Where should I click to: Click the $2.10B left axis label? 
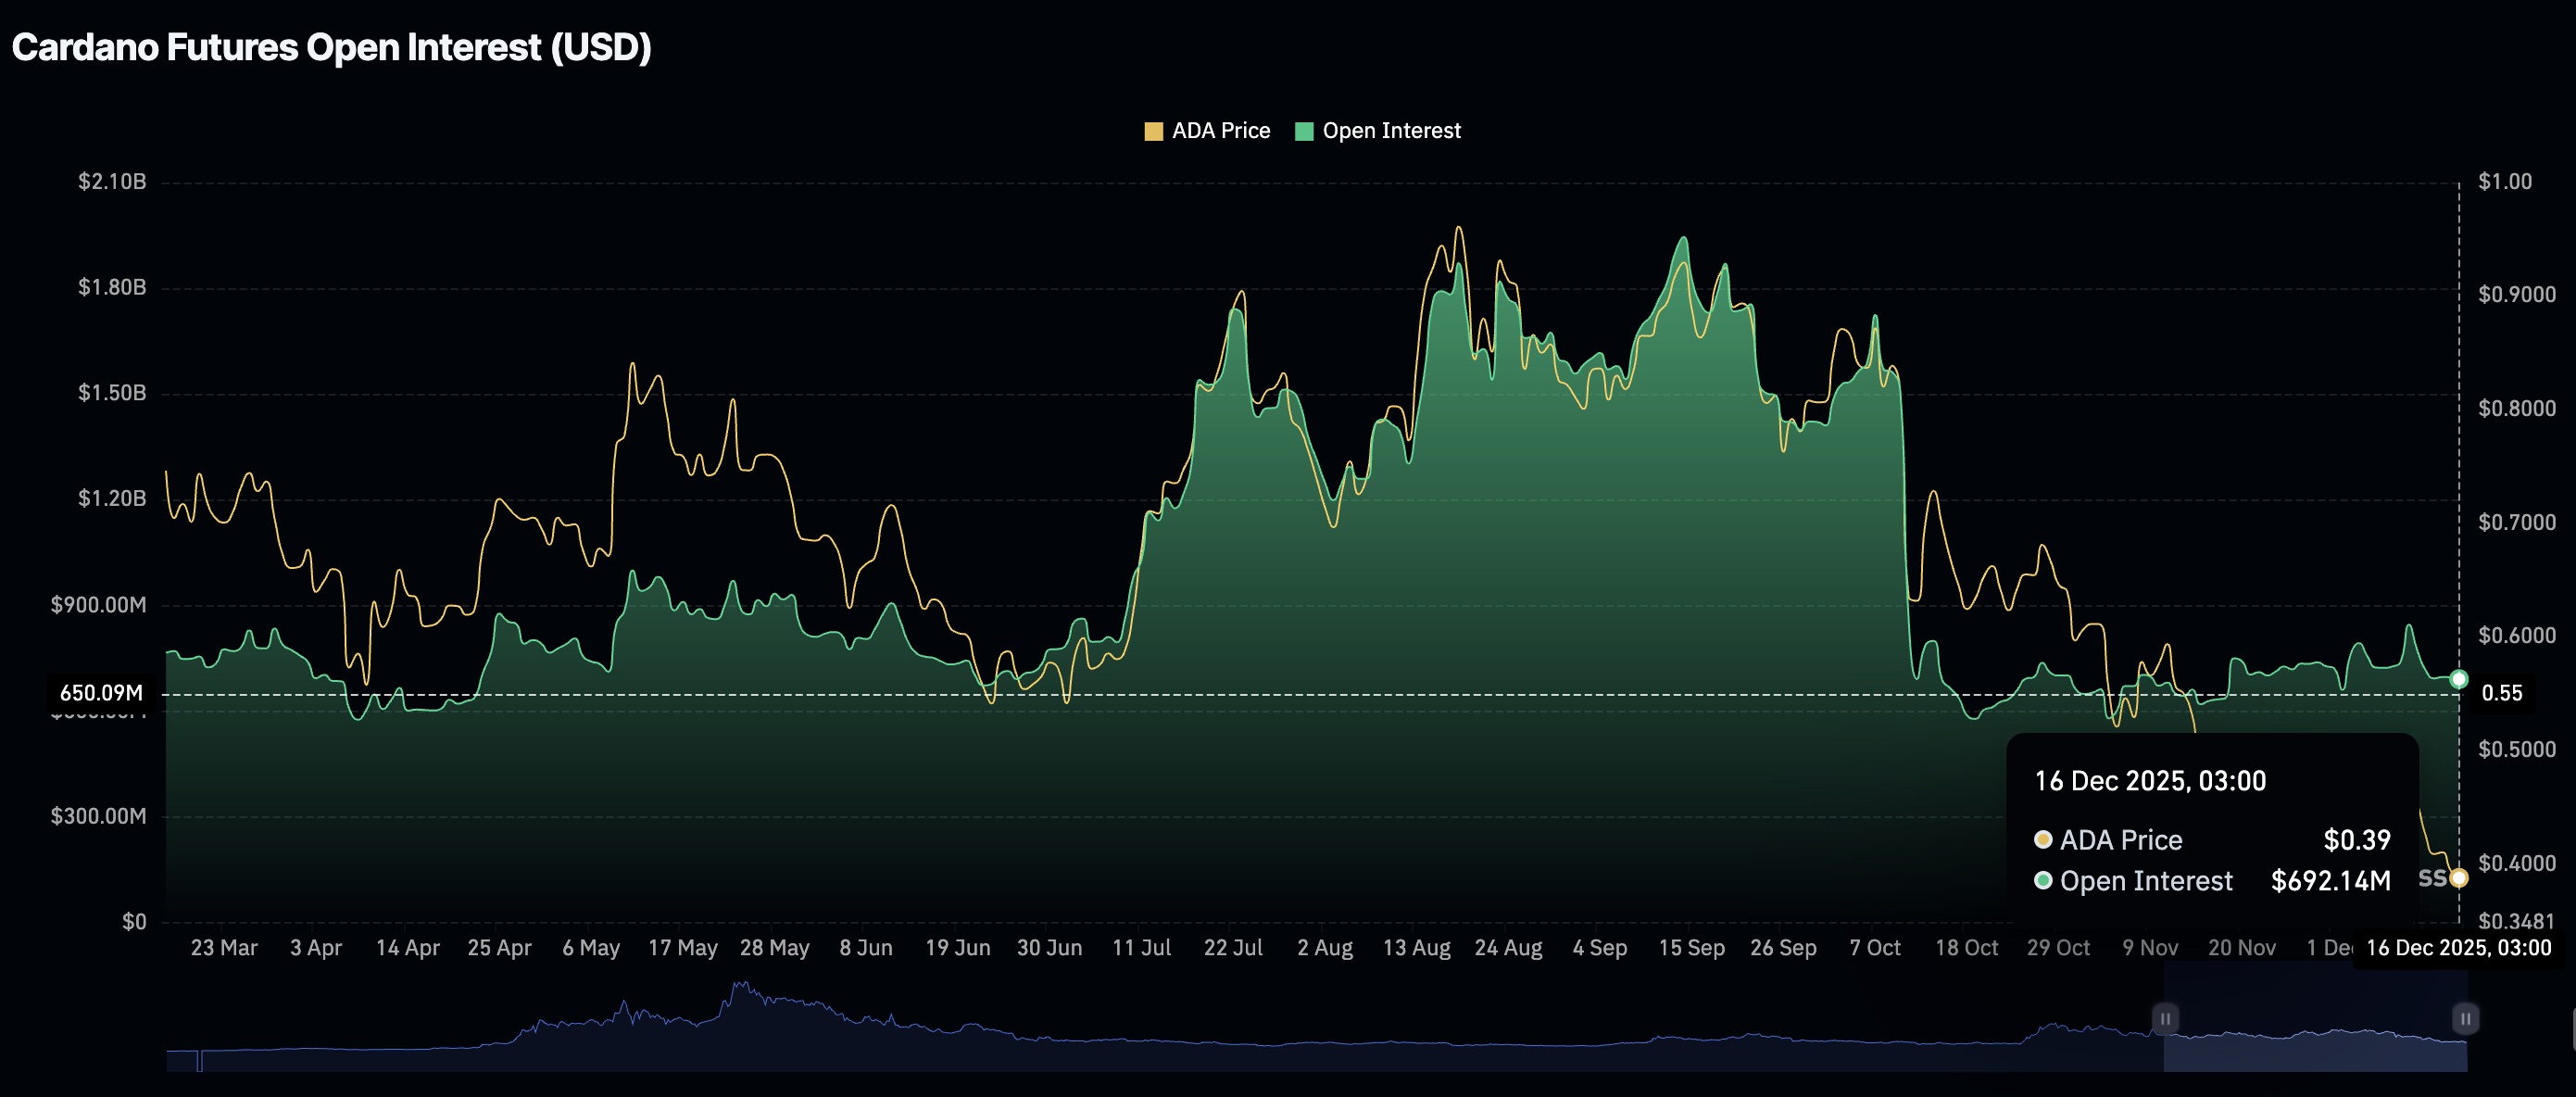click(x=112, y=181)
